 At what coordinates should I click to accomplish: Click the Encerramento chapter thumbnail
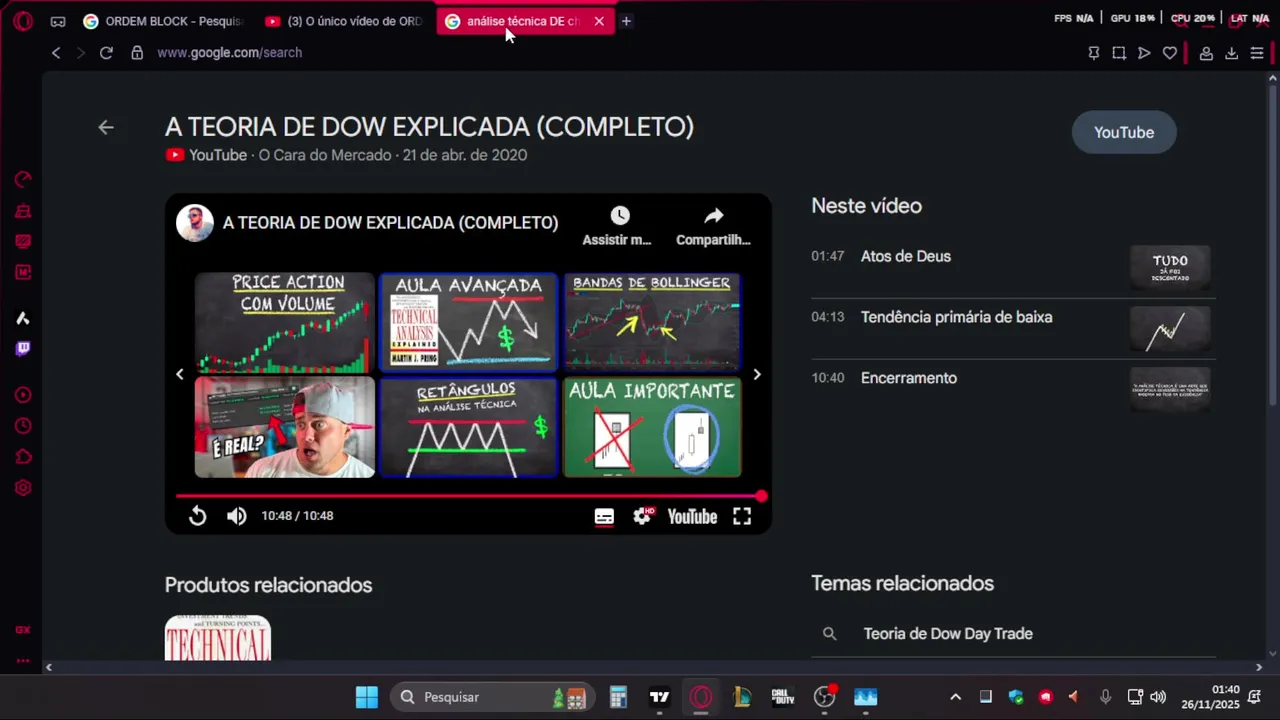(1170, 390)
